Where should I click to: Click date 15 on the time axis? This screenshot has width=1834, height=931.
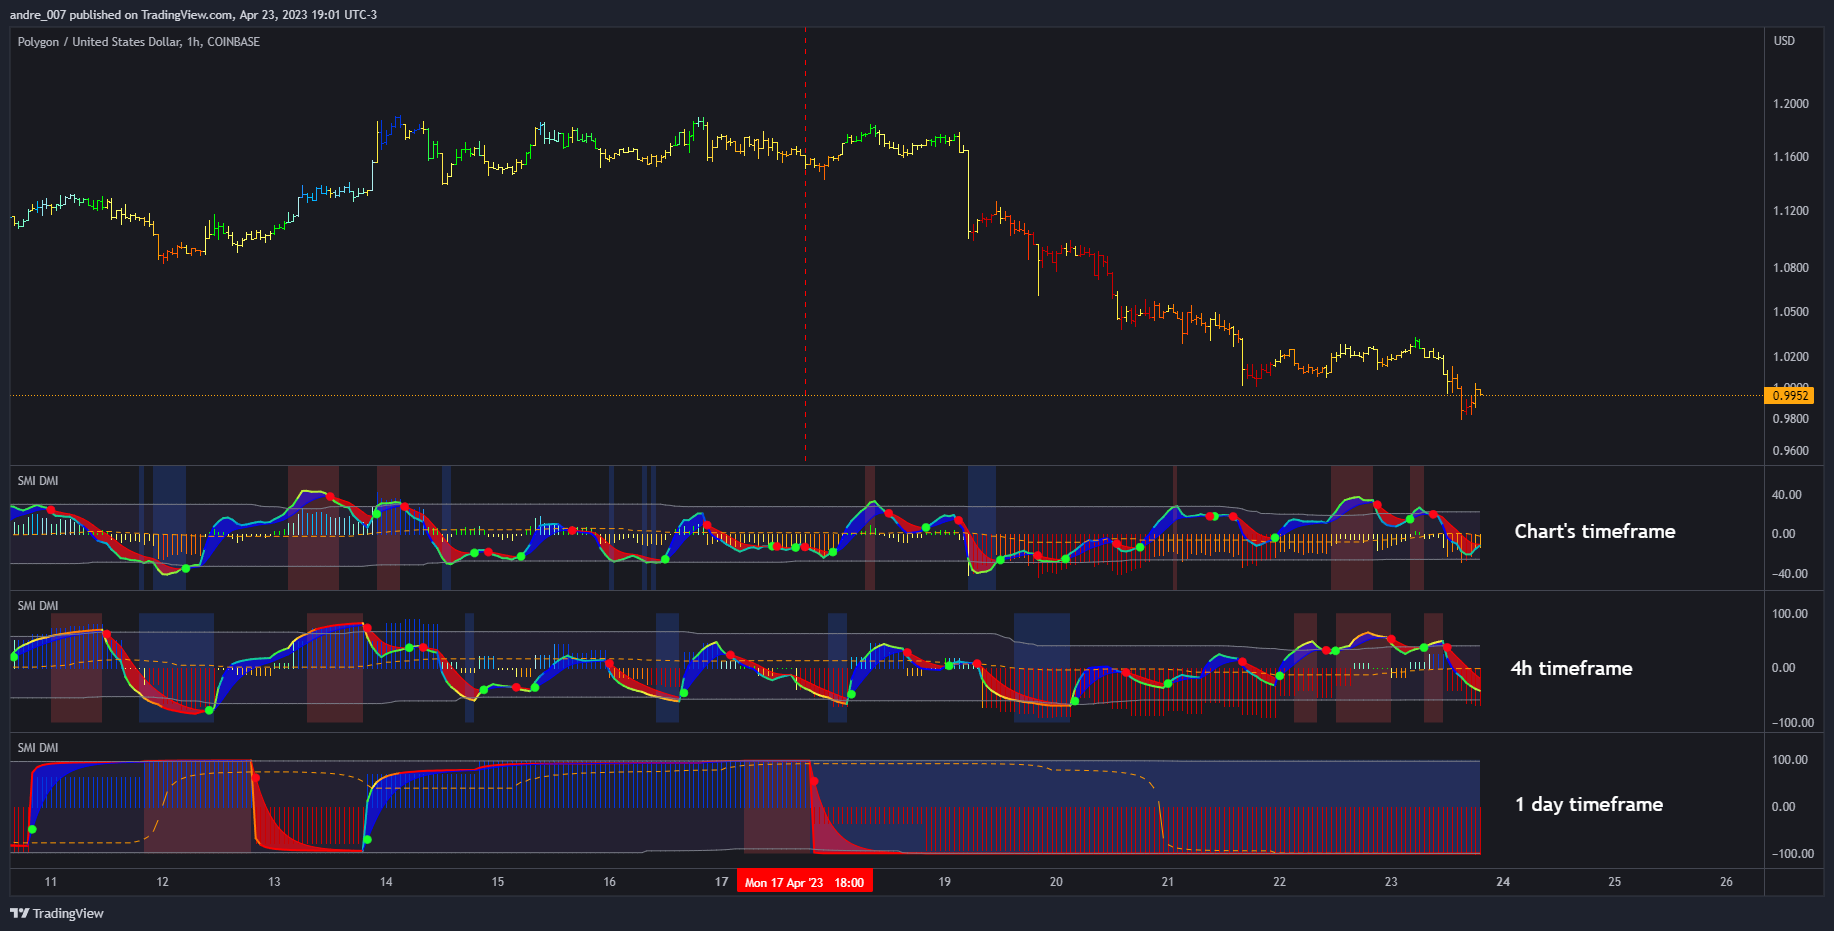click(x=498, y=882)
